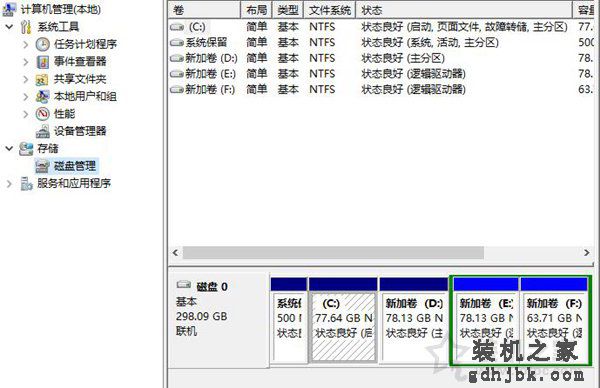This screenshot has width=600, height=388.
Task: Sort by the 状态 column header
Action: pyautogui.click(x=464, y=10)
